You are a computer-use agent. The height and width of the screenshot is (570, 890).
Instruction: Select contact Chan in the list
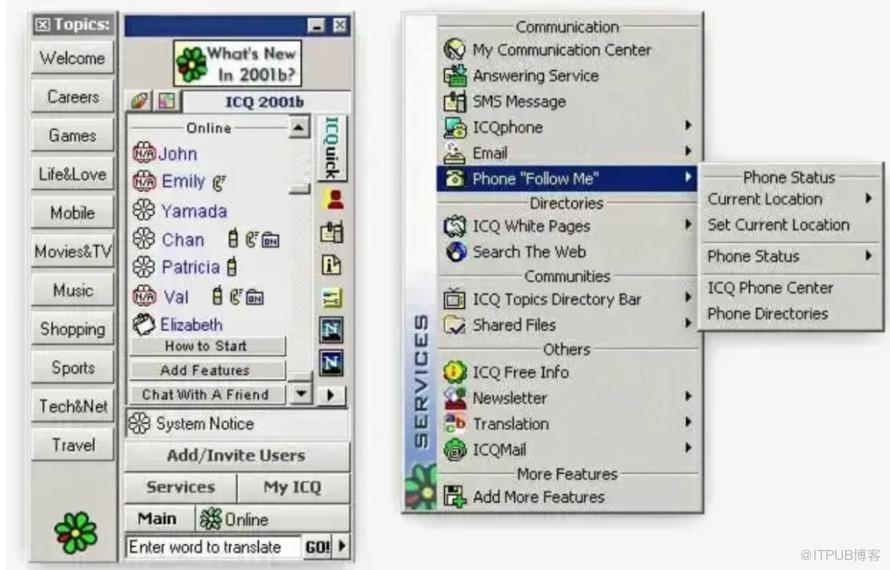[x=183, y=240]
